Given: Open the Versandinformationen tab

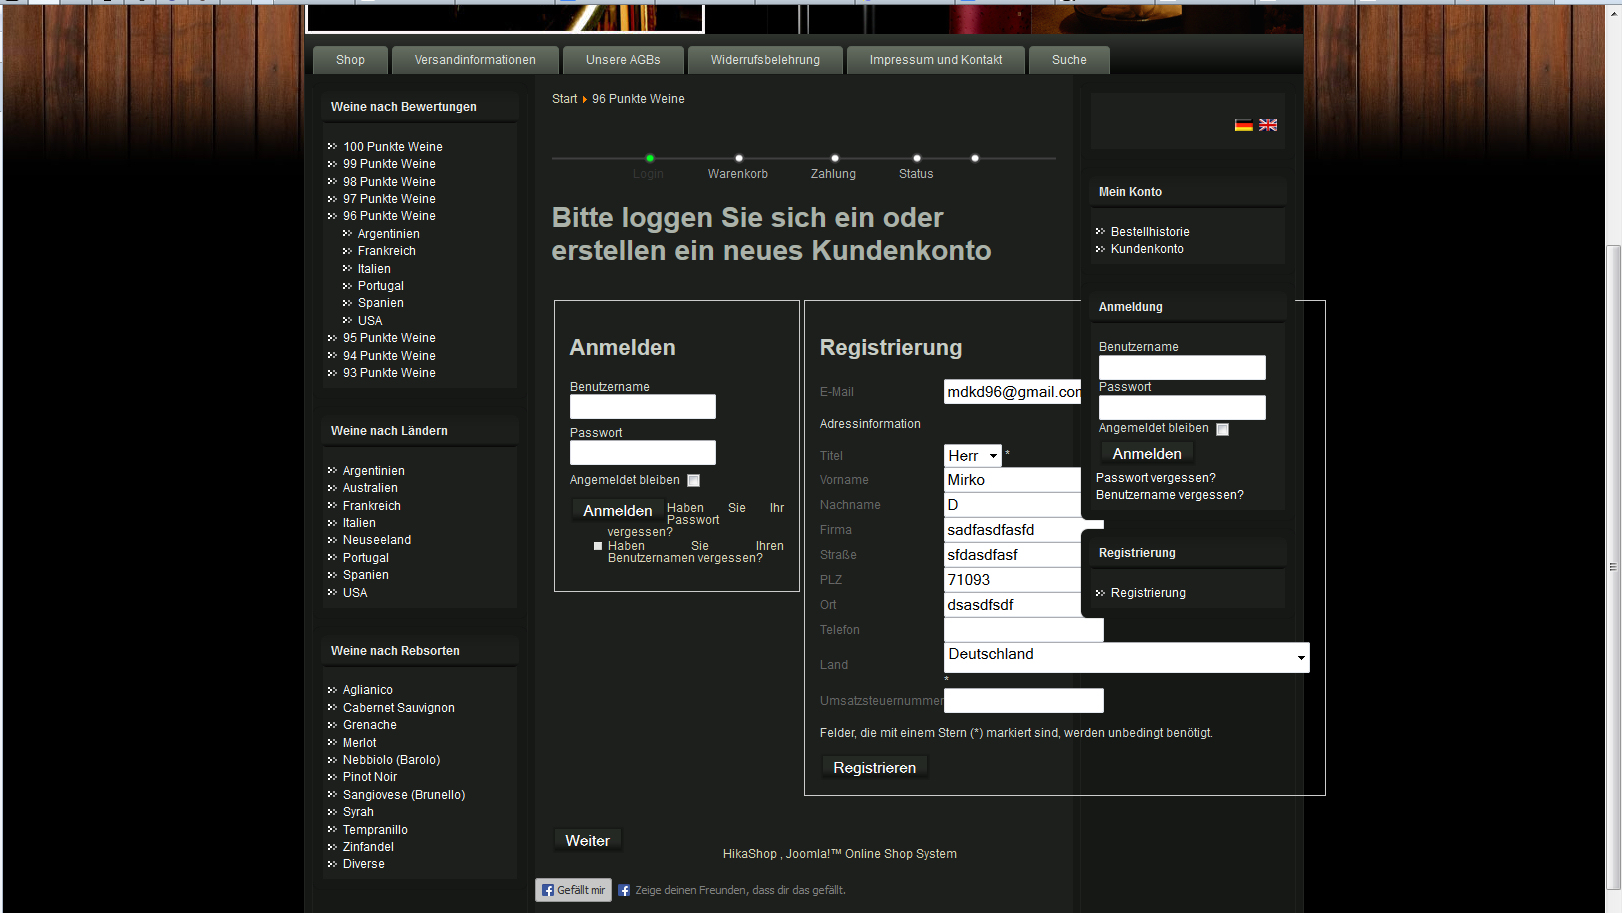Looking at the screenshot, I should 475,60.
